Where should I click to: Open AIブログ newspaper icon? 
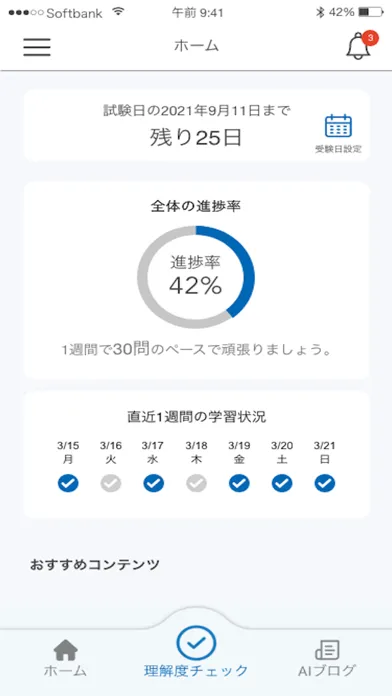pyautogui.click(x=327, y=650)
